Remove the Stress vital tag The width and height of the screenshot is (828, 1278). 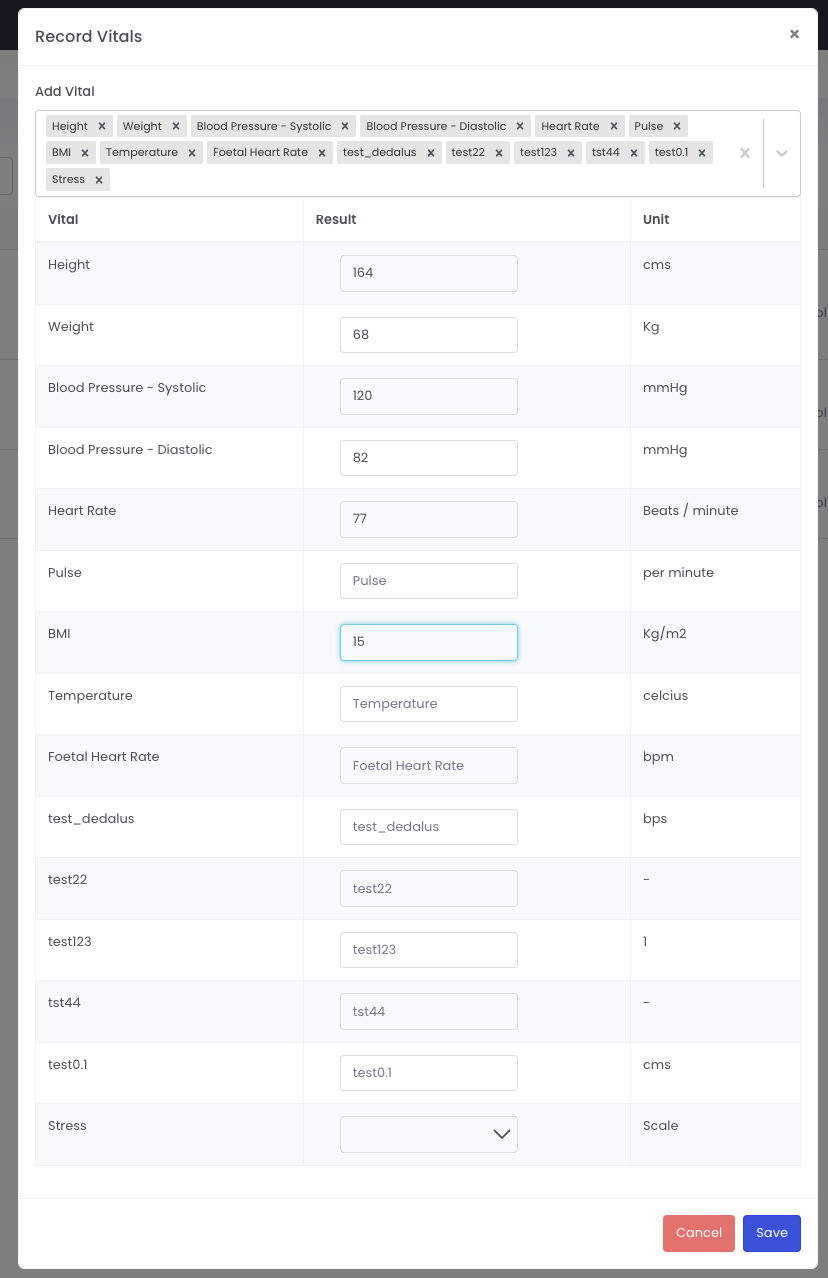(99, 180)
